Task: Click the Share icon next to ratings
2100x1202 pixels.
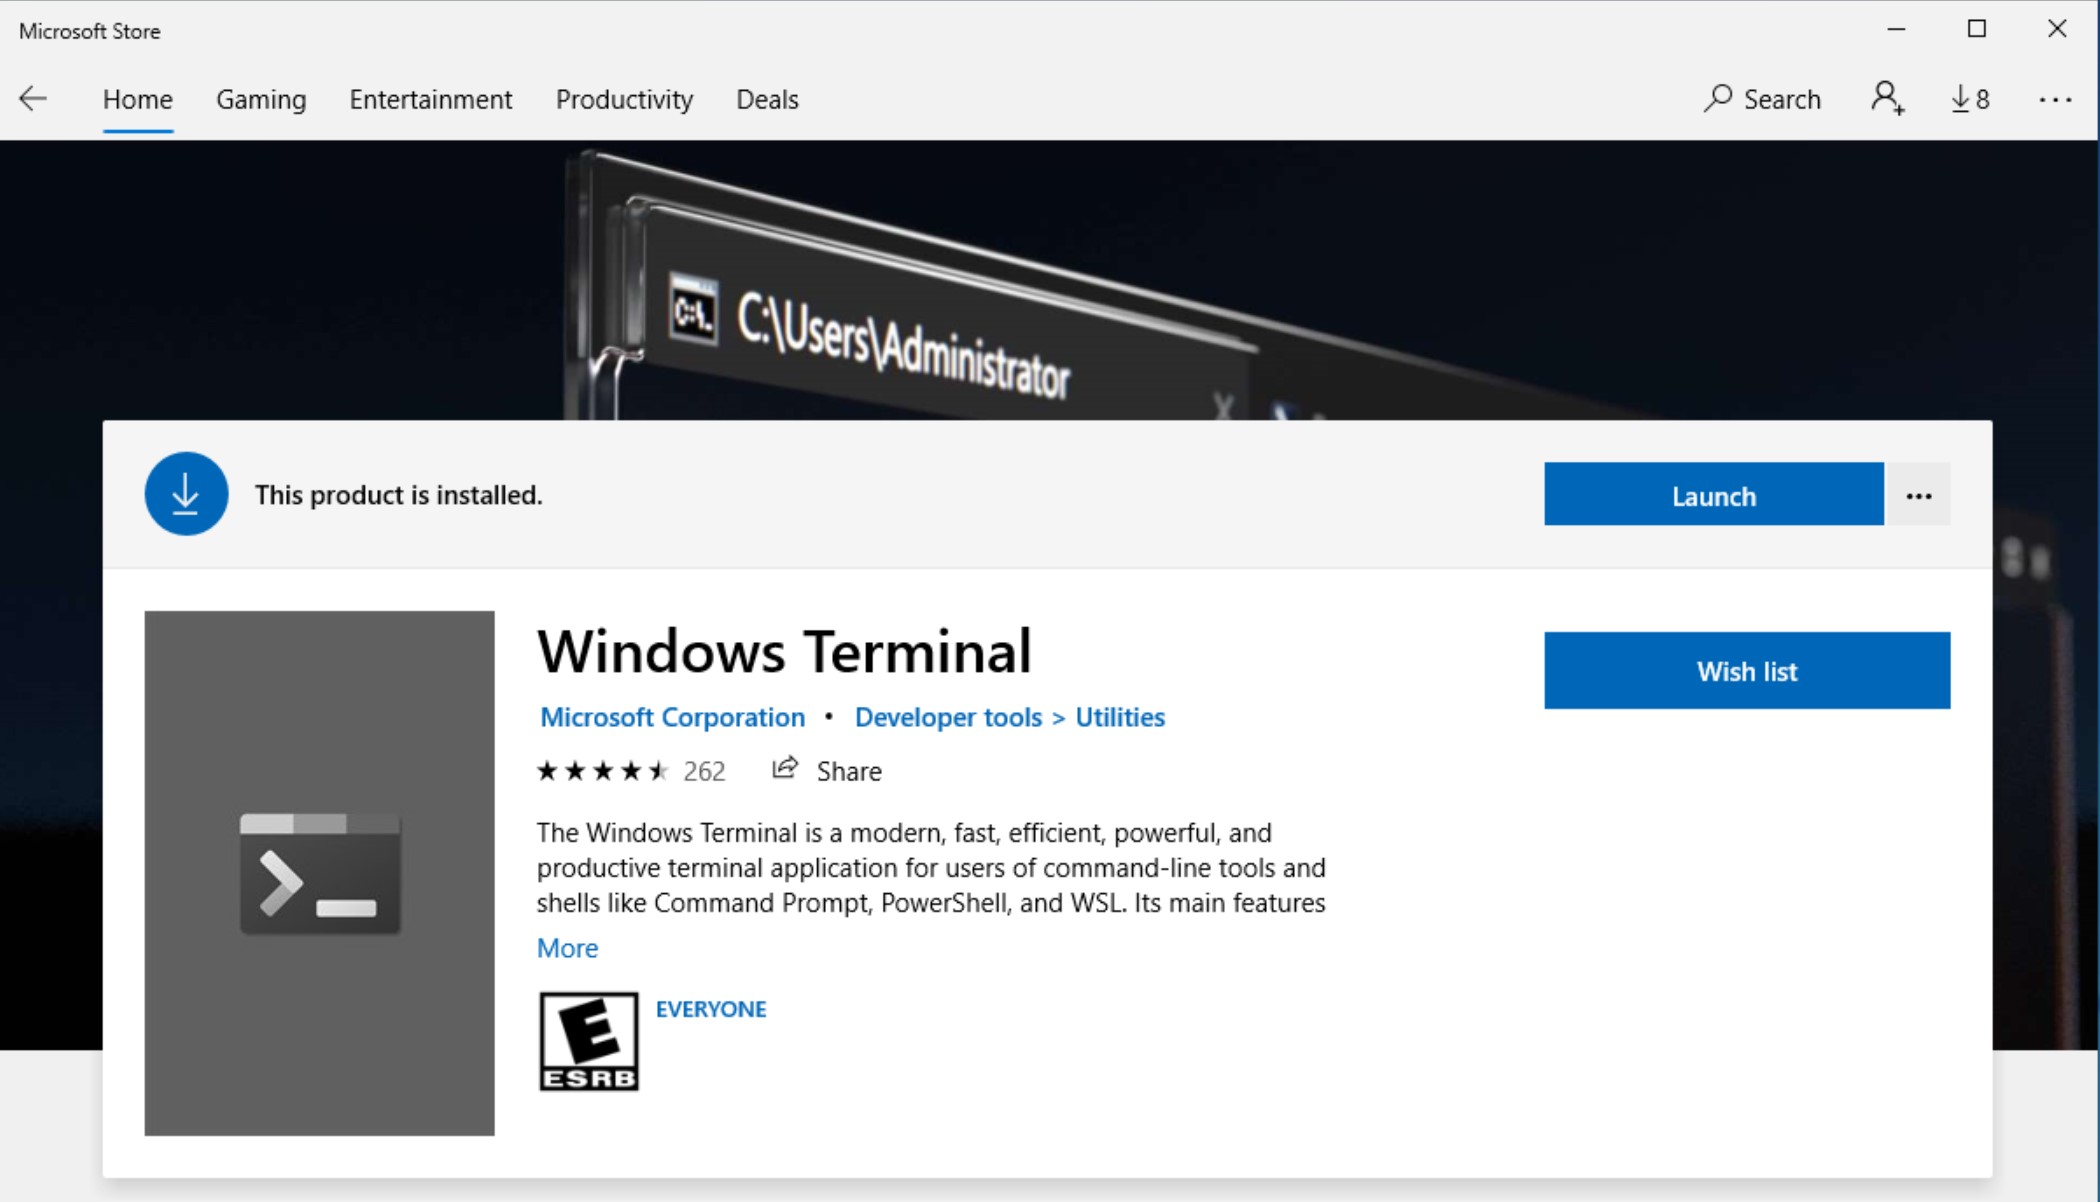Action: 783,769
